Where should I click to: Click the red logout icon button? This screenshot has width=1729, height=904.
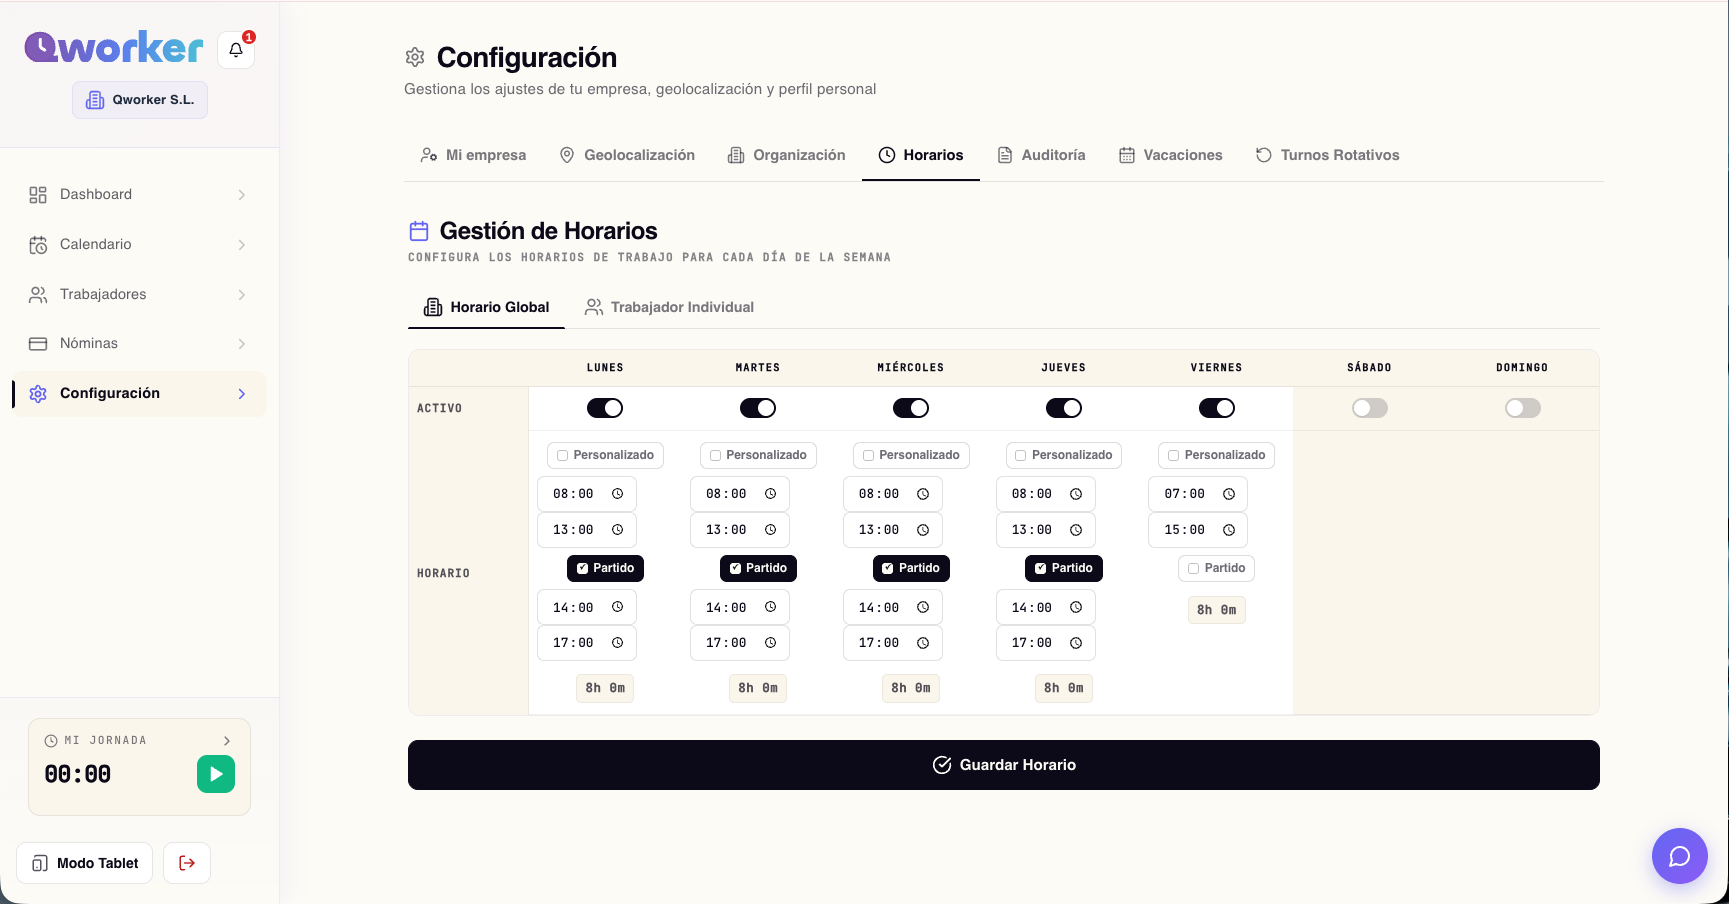pos(187,863)
